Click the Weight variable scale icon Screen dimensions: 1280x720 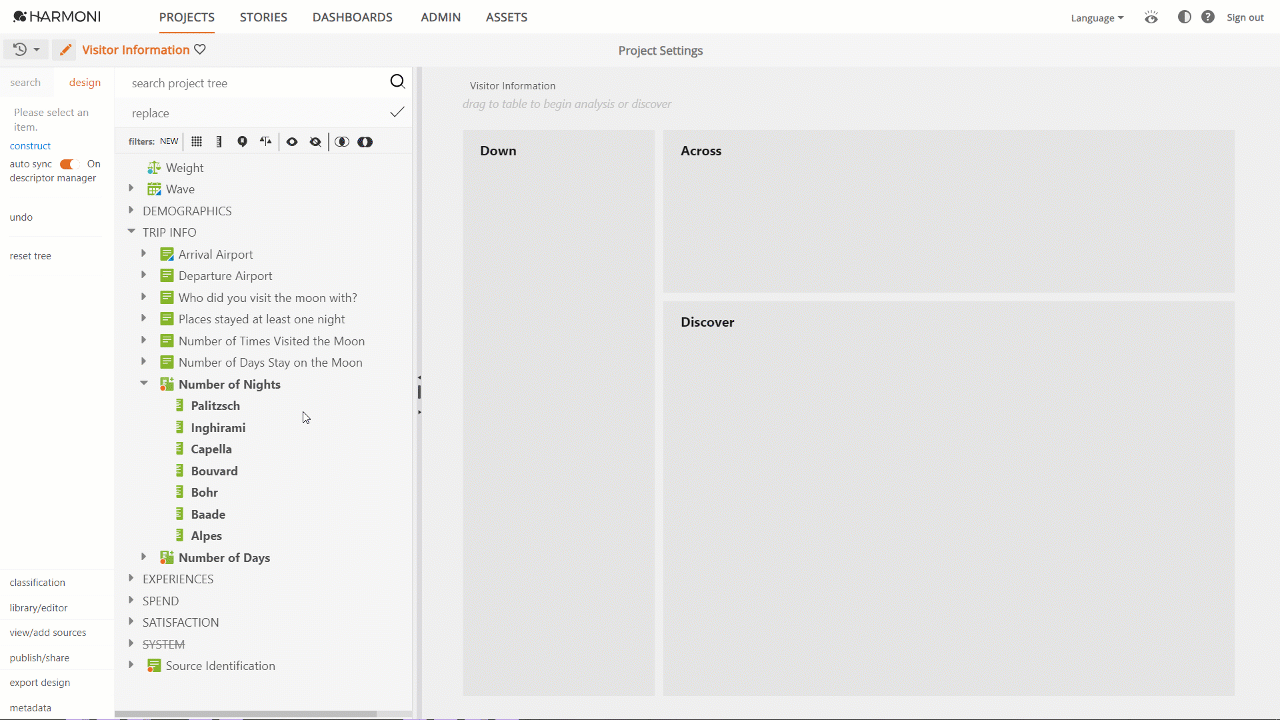coord(154,168)
